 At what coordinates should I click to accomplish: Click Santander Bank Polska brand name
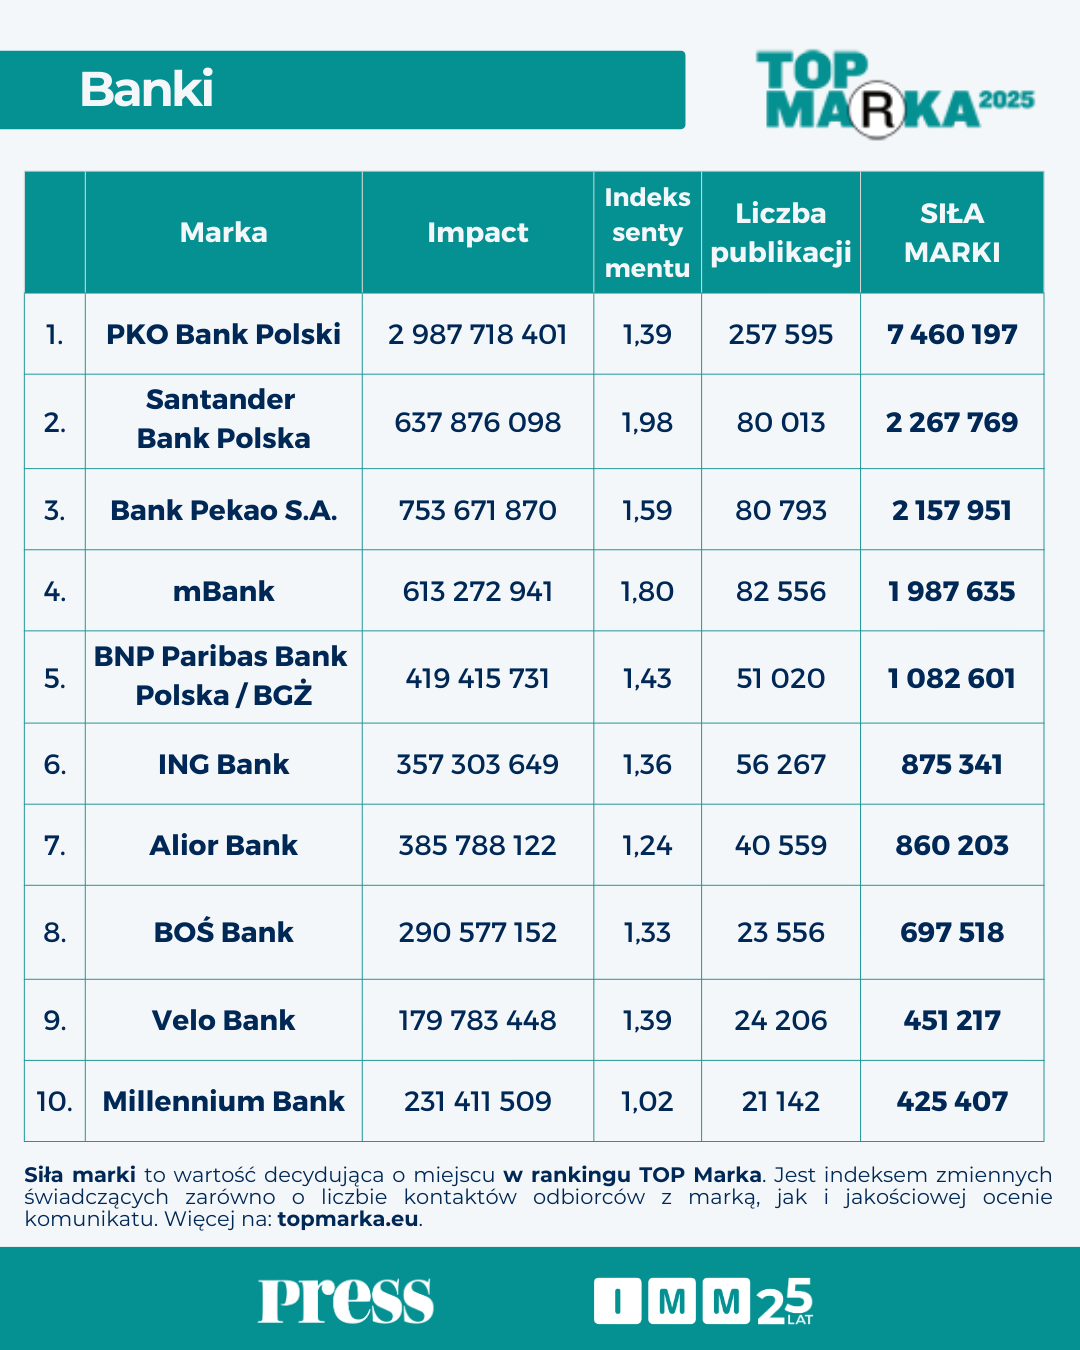pyautogui.click(x=224, y=419)
